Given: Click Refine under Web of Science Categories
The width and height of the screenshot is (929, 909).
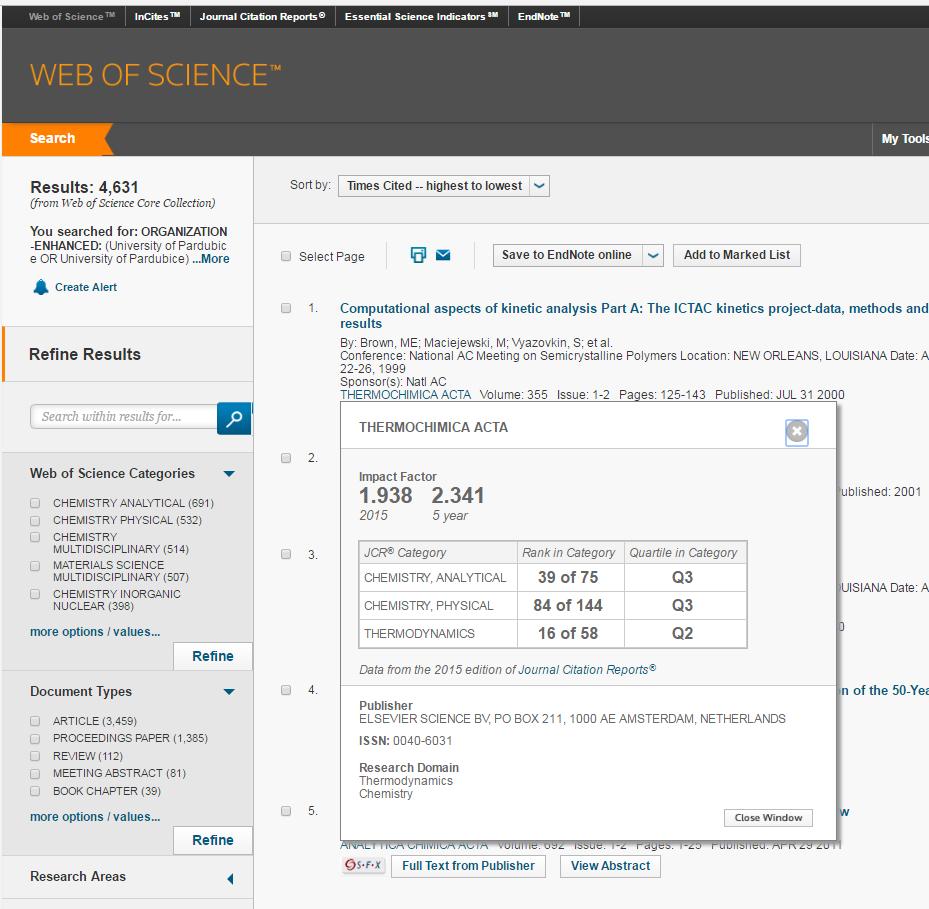Looking at the screenshot, I should [x=213, y=656].
